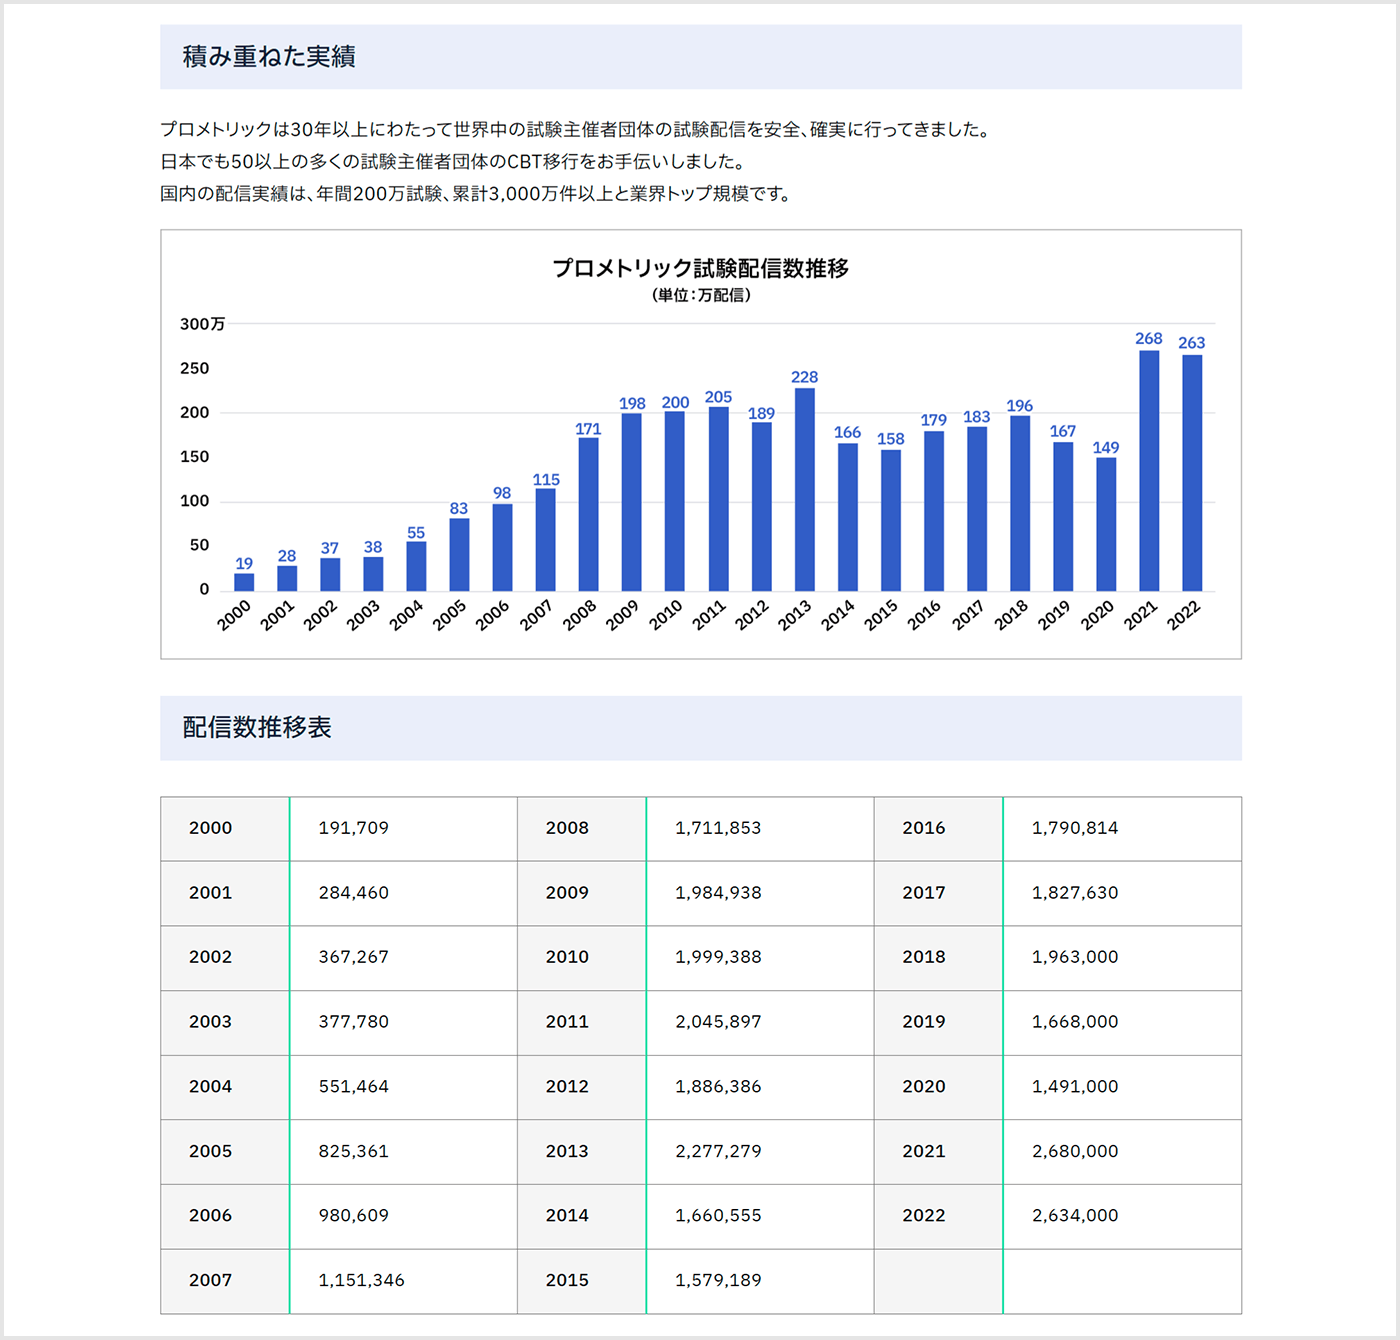1400x1340 pixels.
Task: Click the paragraph line starting プロメトリックは30年以上
Action: [x=577, y=130]
